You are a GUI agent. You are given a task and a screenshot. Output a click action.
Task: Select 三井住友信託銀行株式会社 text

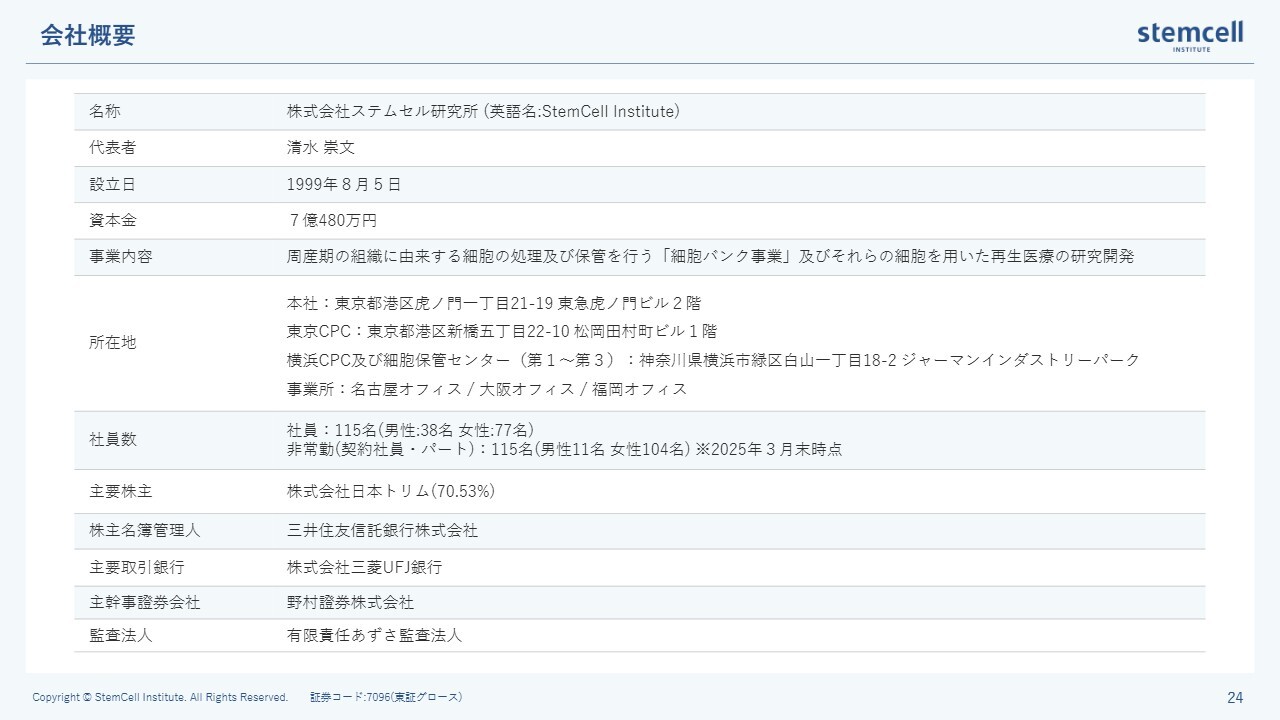click(383, 531)
